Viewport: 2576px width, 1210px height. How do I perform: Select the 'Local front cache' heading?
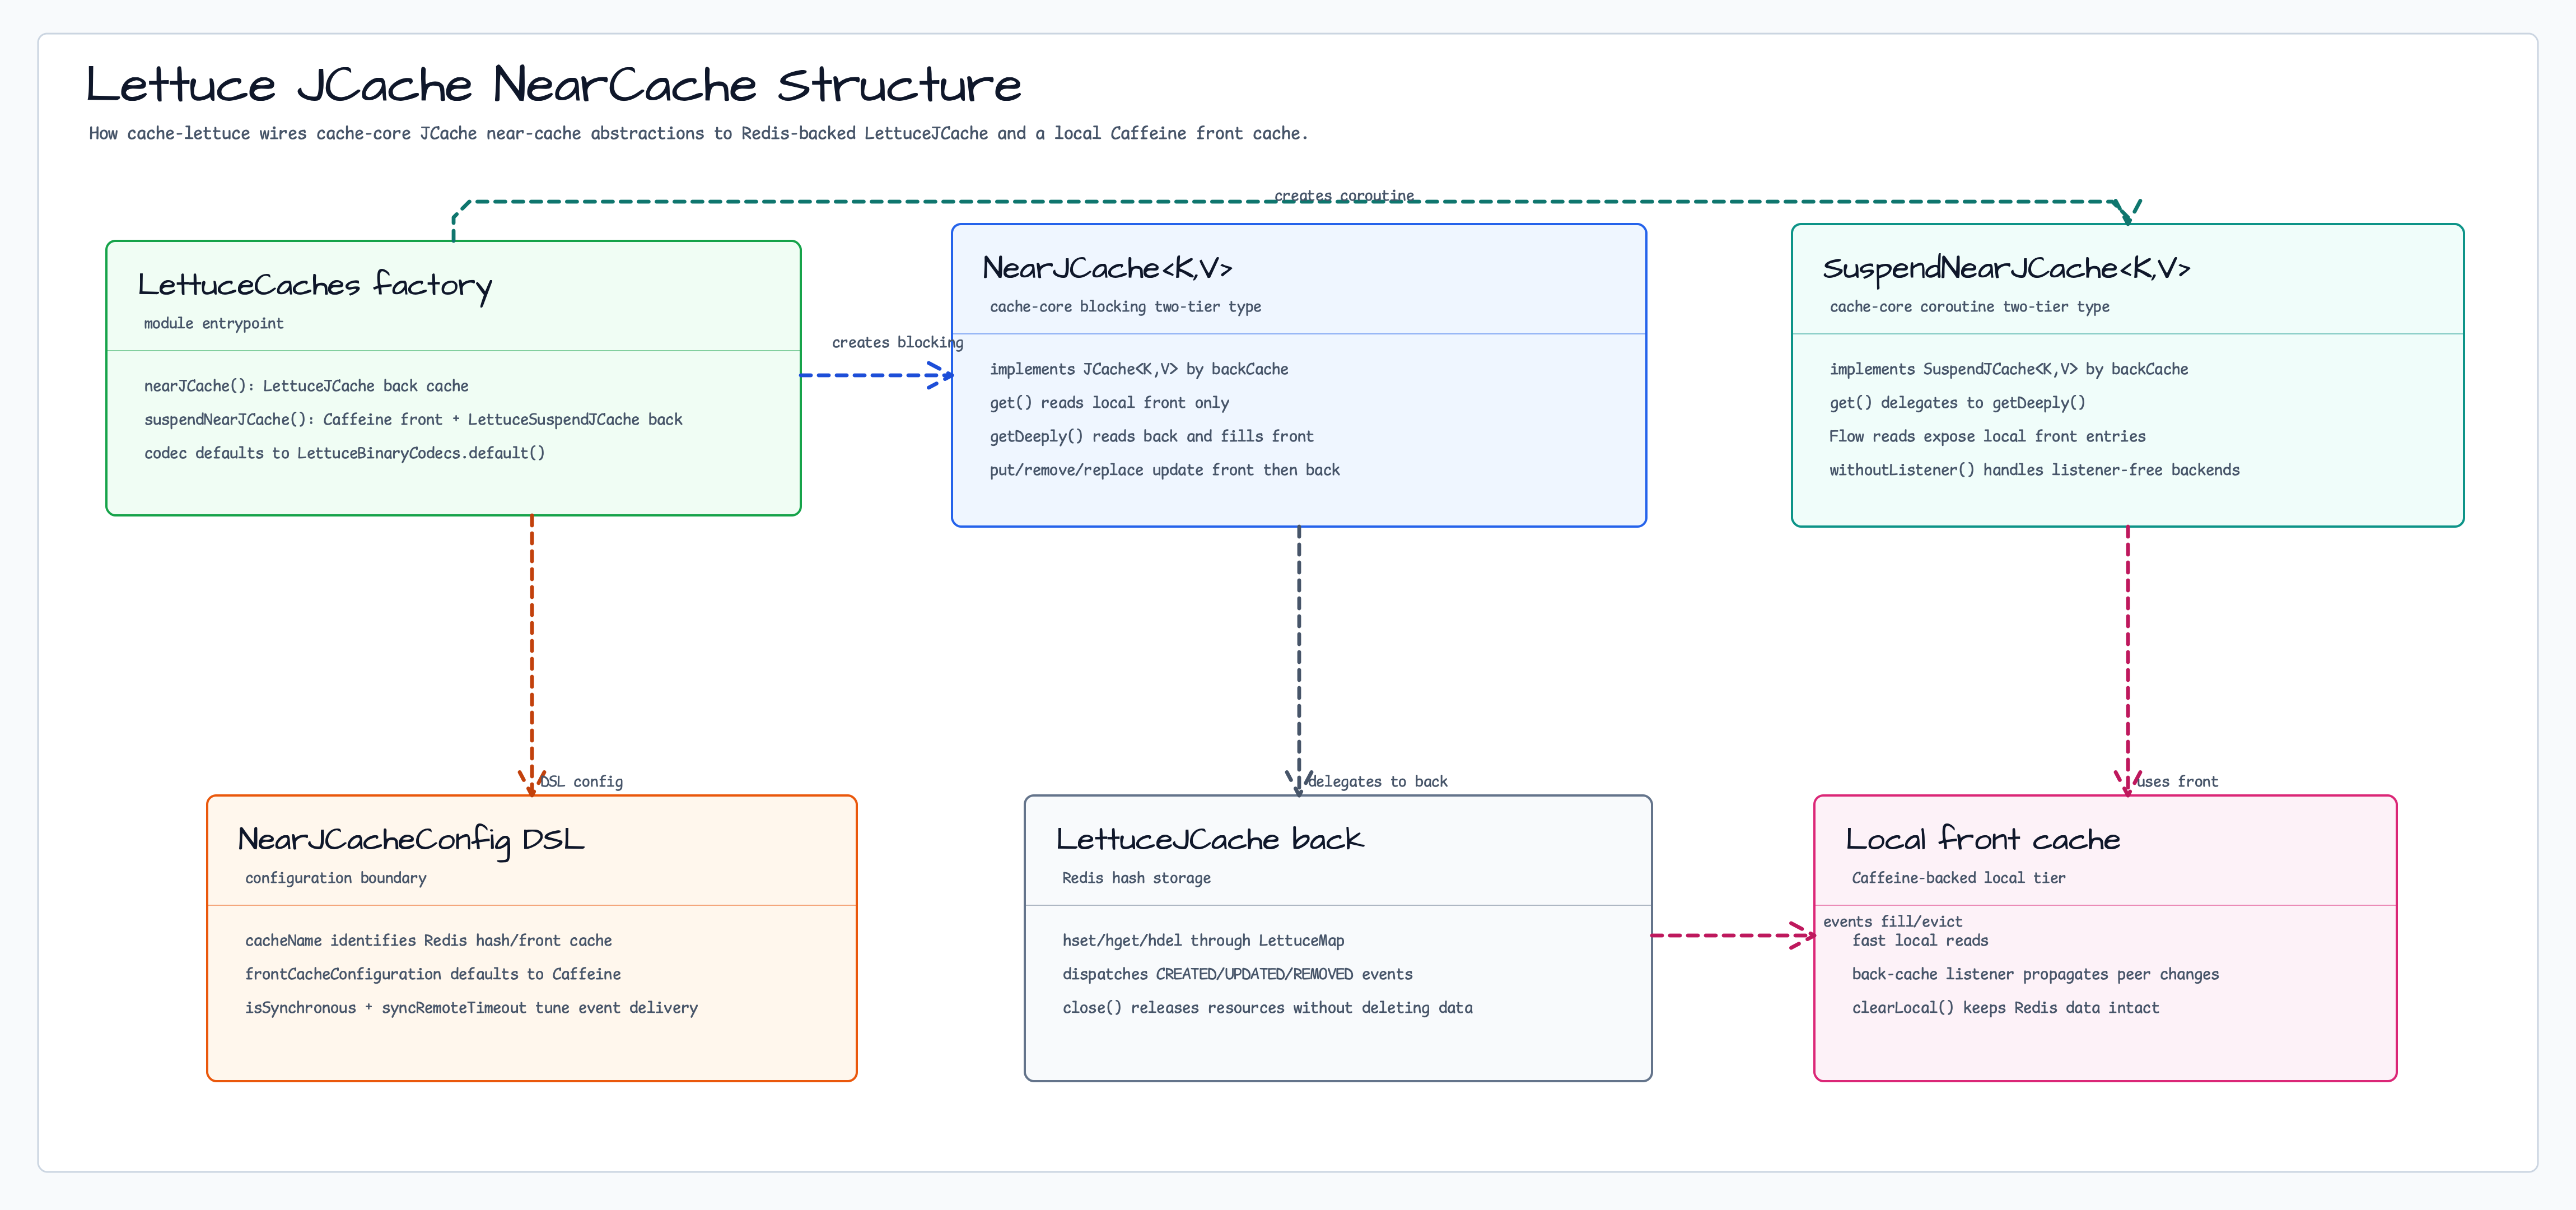click(x=1983, y=839)
